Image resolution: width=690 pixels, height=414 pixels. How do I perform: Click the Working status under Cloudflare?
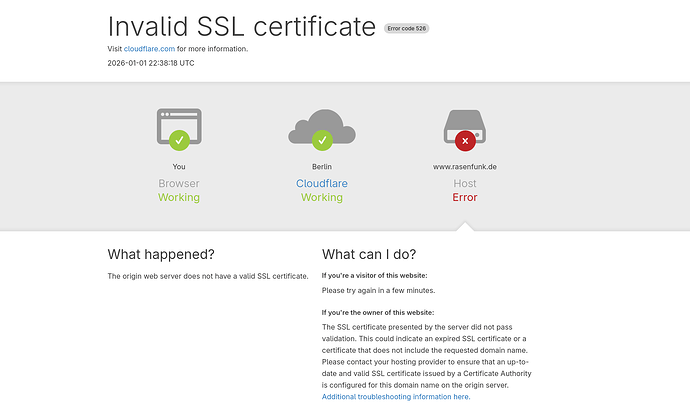[x=322, y=197]
